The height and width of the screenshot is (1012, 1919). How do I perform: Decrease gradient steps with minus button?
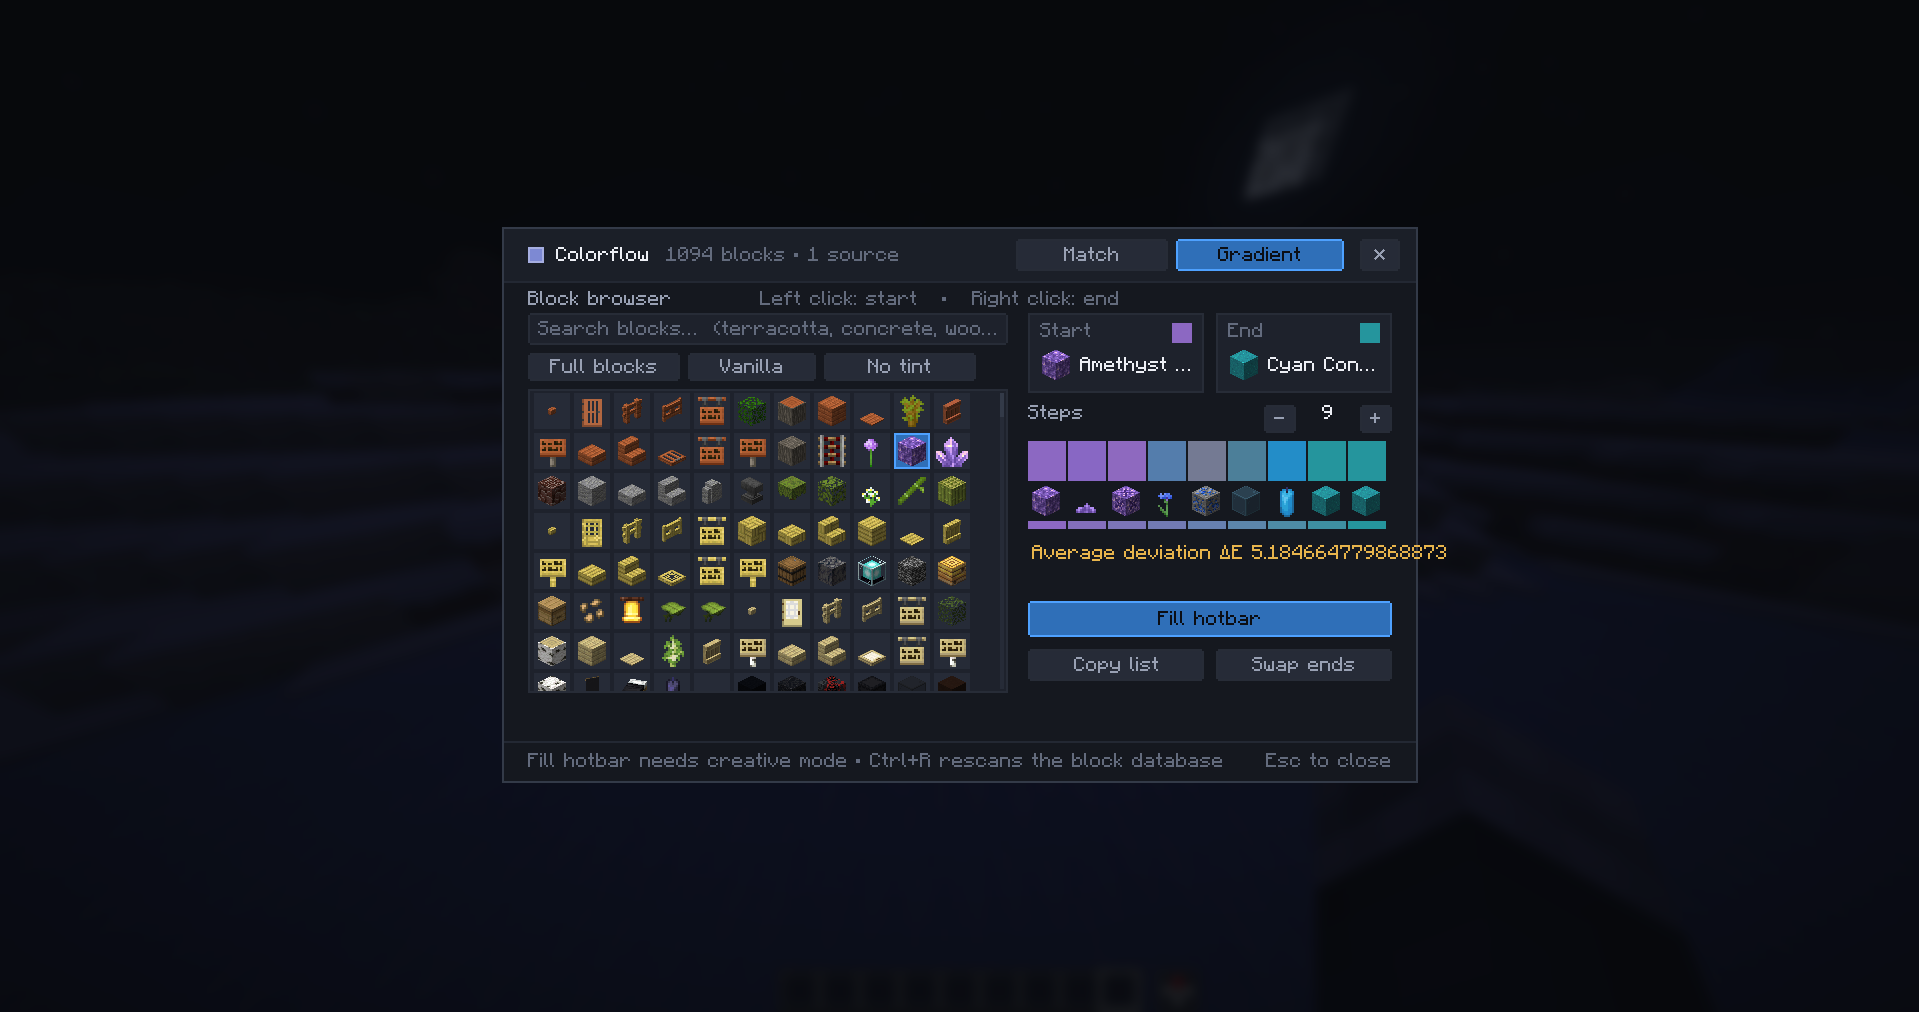(x=1279, y=418)
